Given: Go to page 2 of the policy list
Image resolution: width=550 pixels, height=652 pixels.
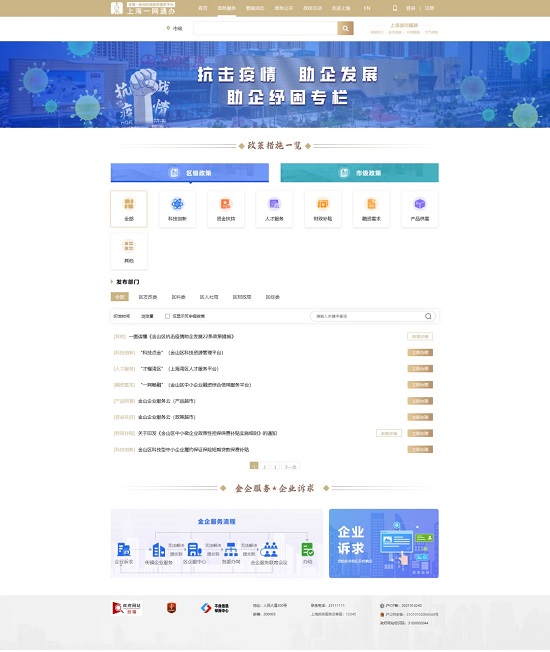Looking at the screenshot, I should (264, 466).
